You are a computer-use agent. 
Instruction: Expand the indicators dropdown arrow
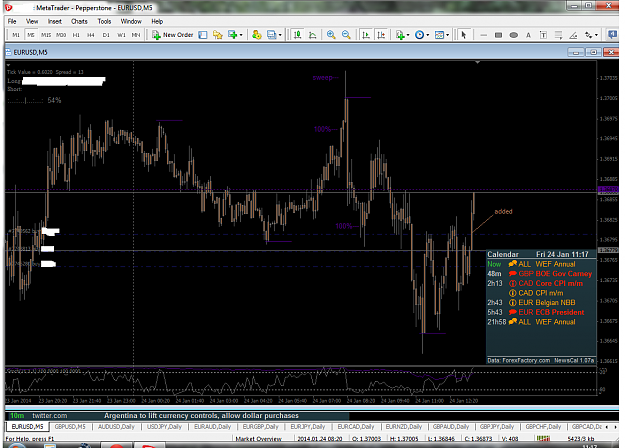[408, 35]
